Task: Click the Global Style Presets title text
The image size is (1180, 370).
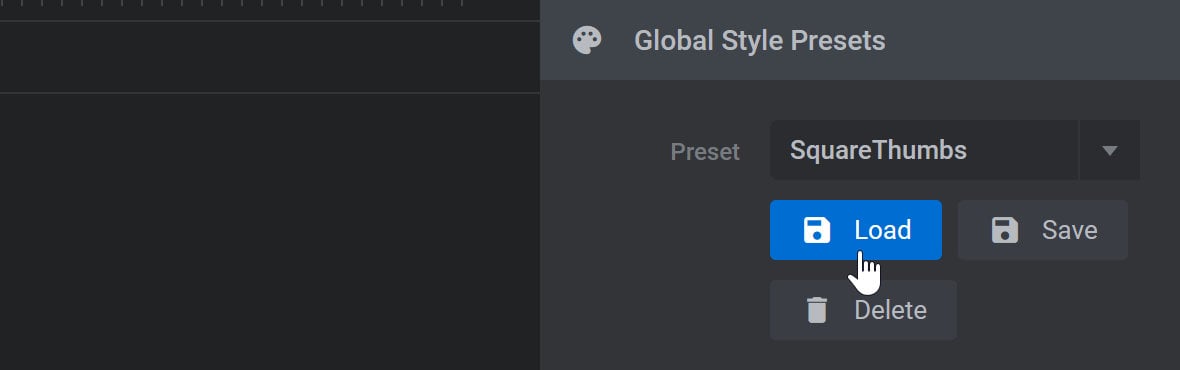Action: (x=759, y=41)
